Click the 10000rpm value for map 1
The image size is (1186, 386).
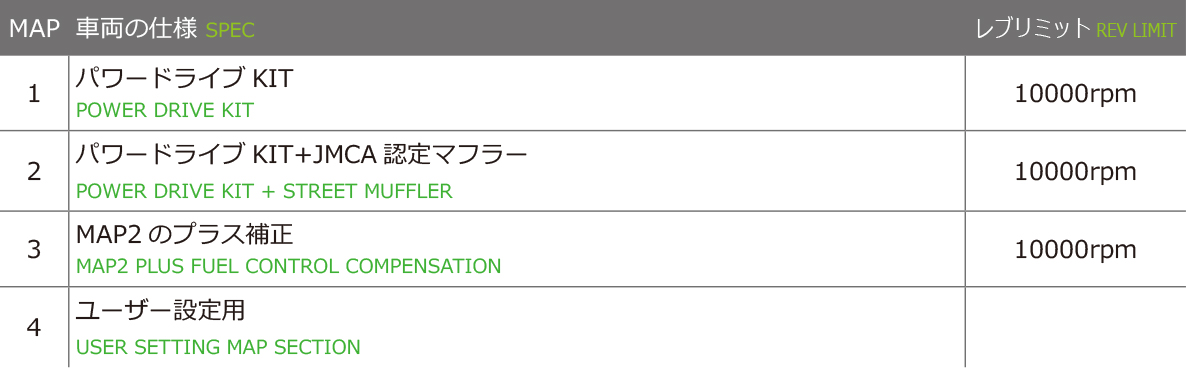pyautogui.click(x=1076, y=95)
